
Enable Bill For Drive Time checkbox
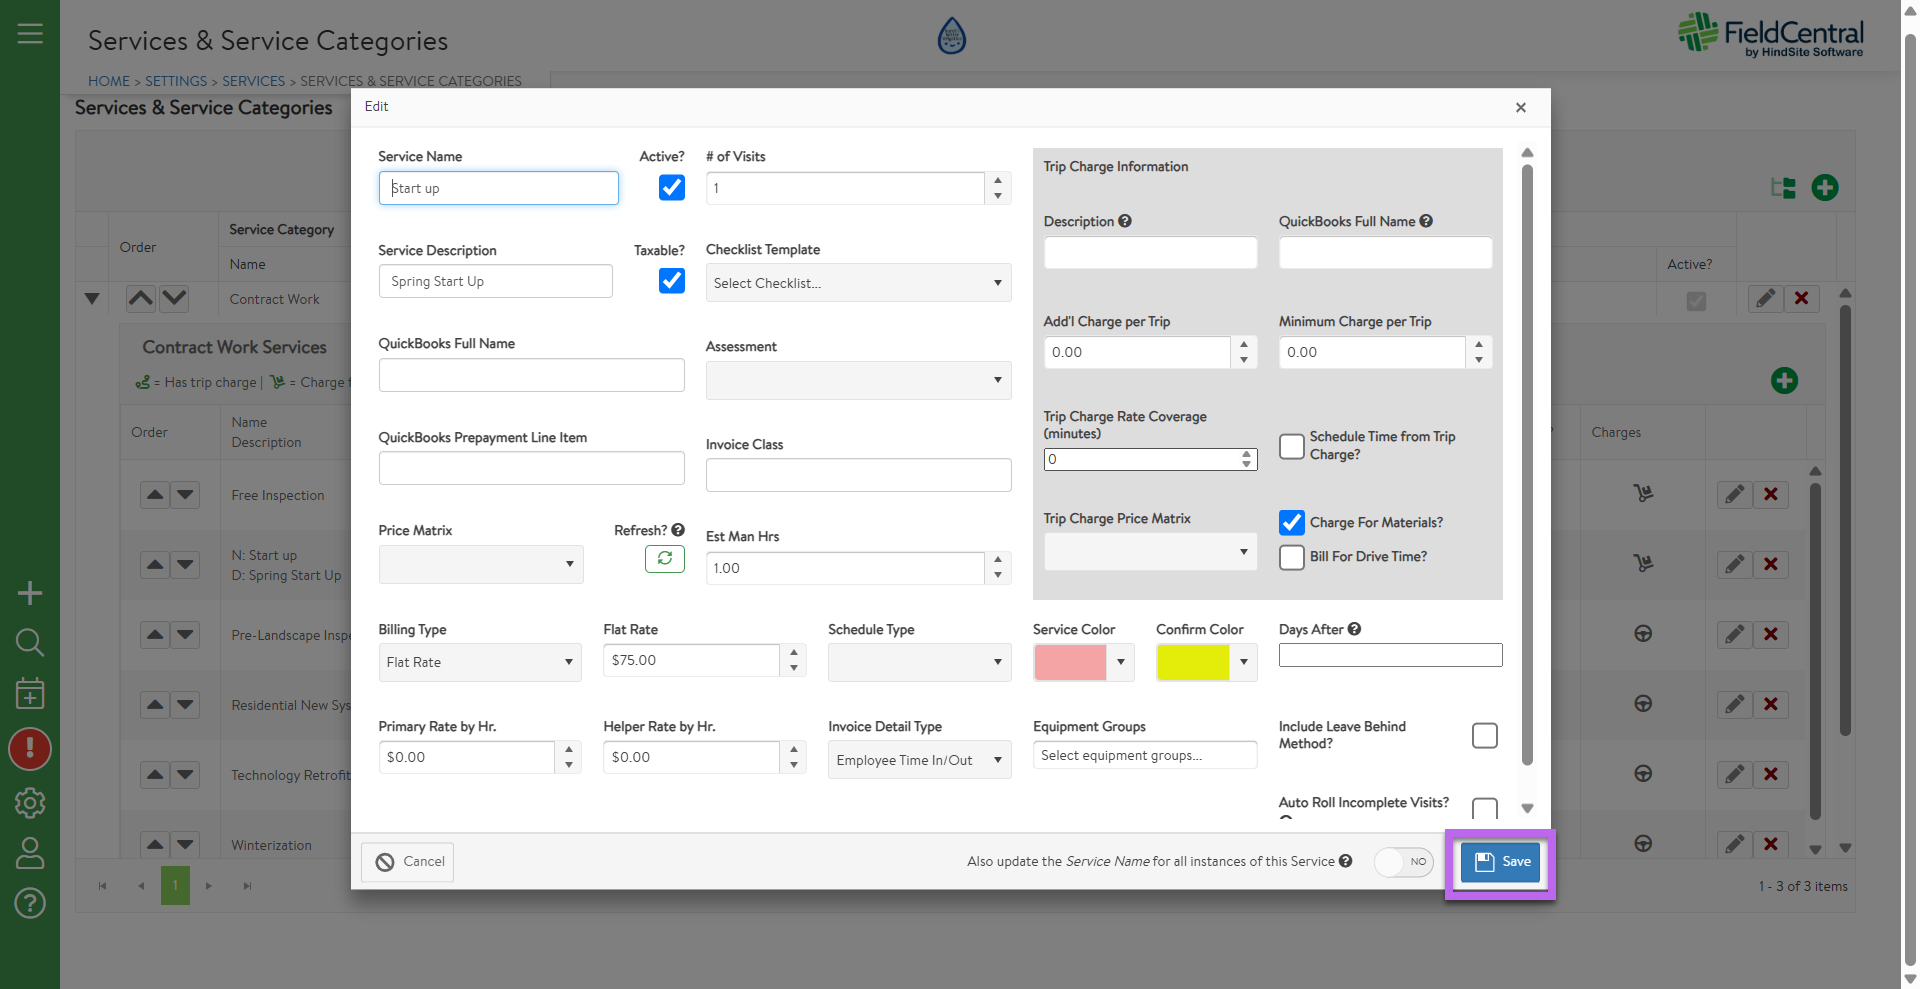[1292, 557]
